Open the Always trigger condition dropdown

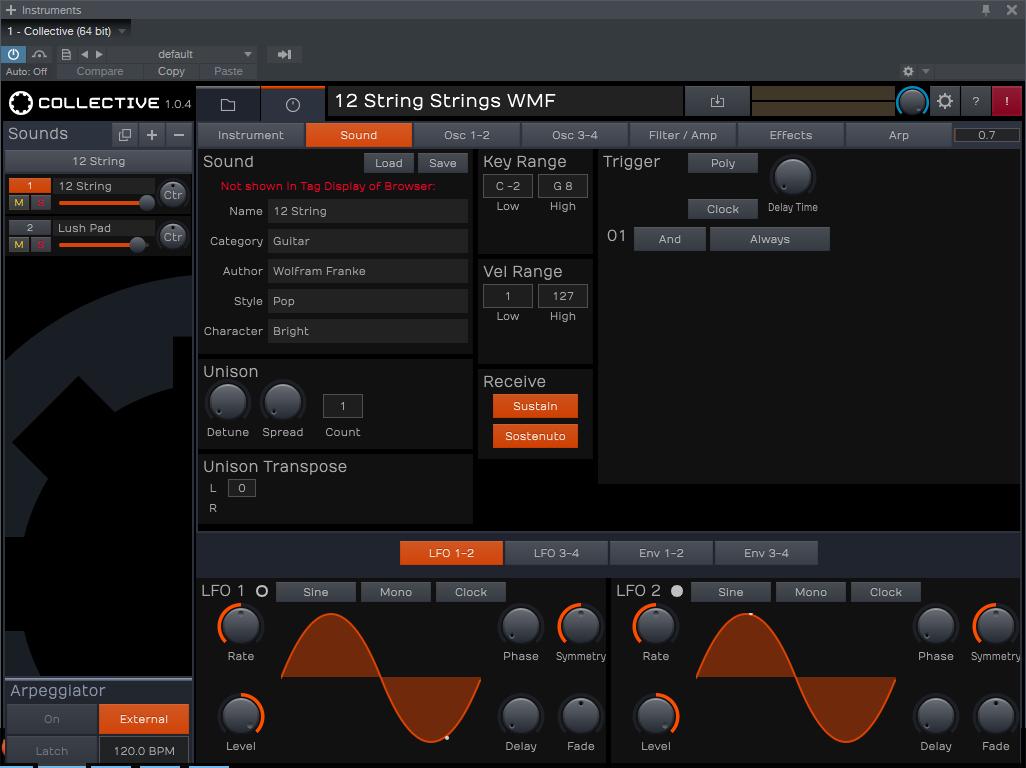[x=770, y=239]
